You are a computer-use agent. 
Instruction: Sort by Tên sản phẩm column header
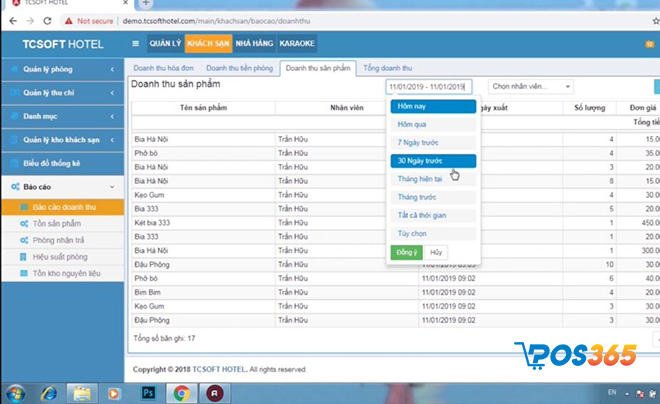coord(203,107)
